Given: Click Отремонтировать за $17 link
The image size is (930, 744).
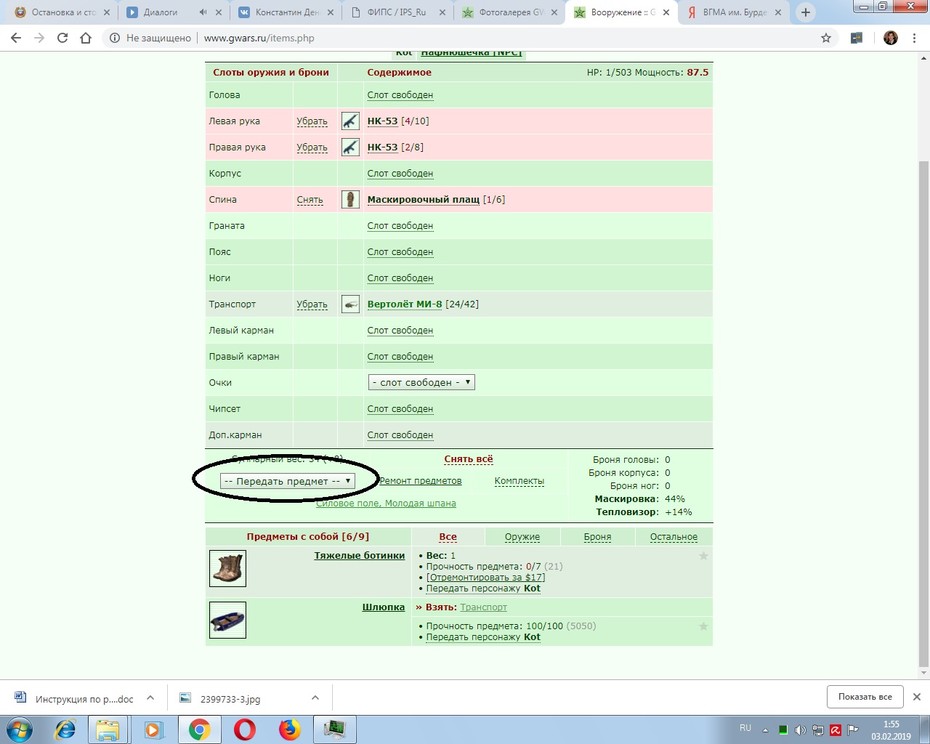Looking at the screenshot, I should coord(486,577).
